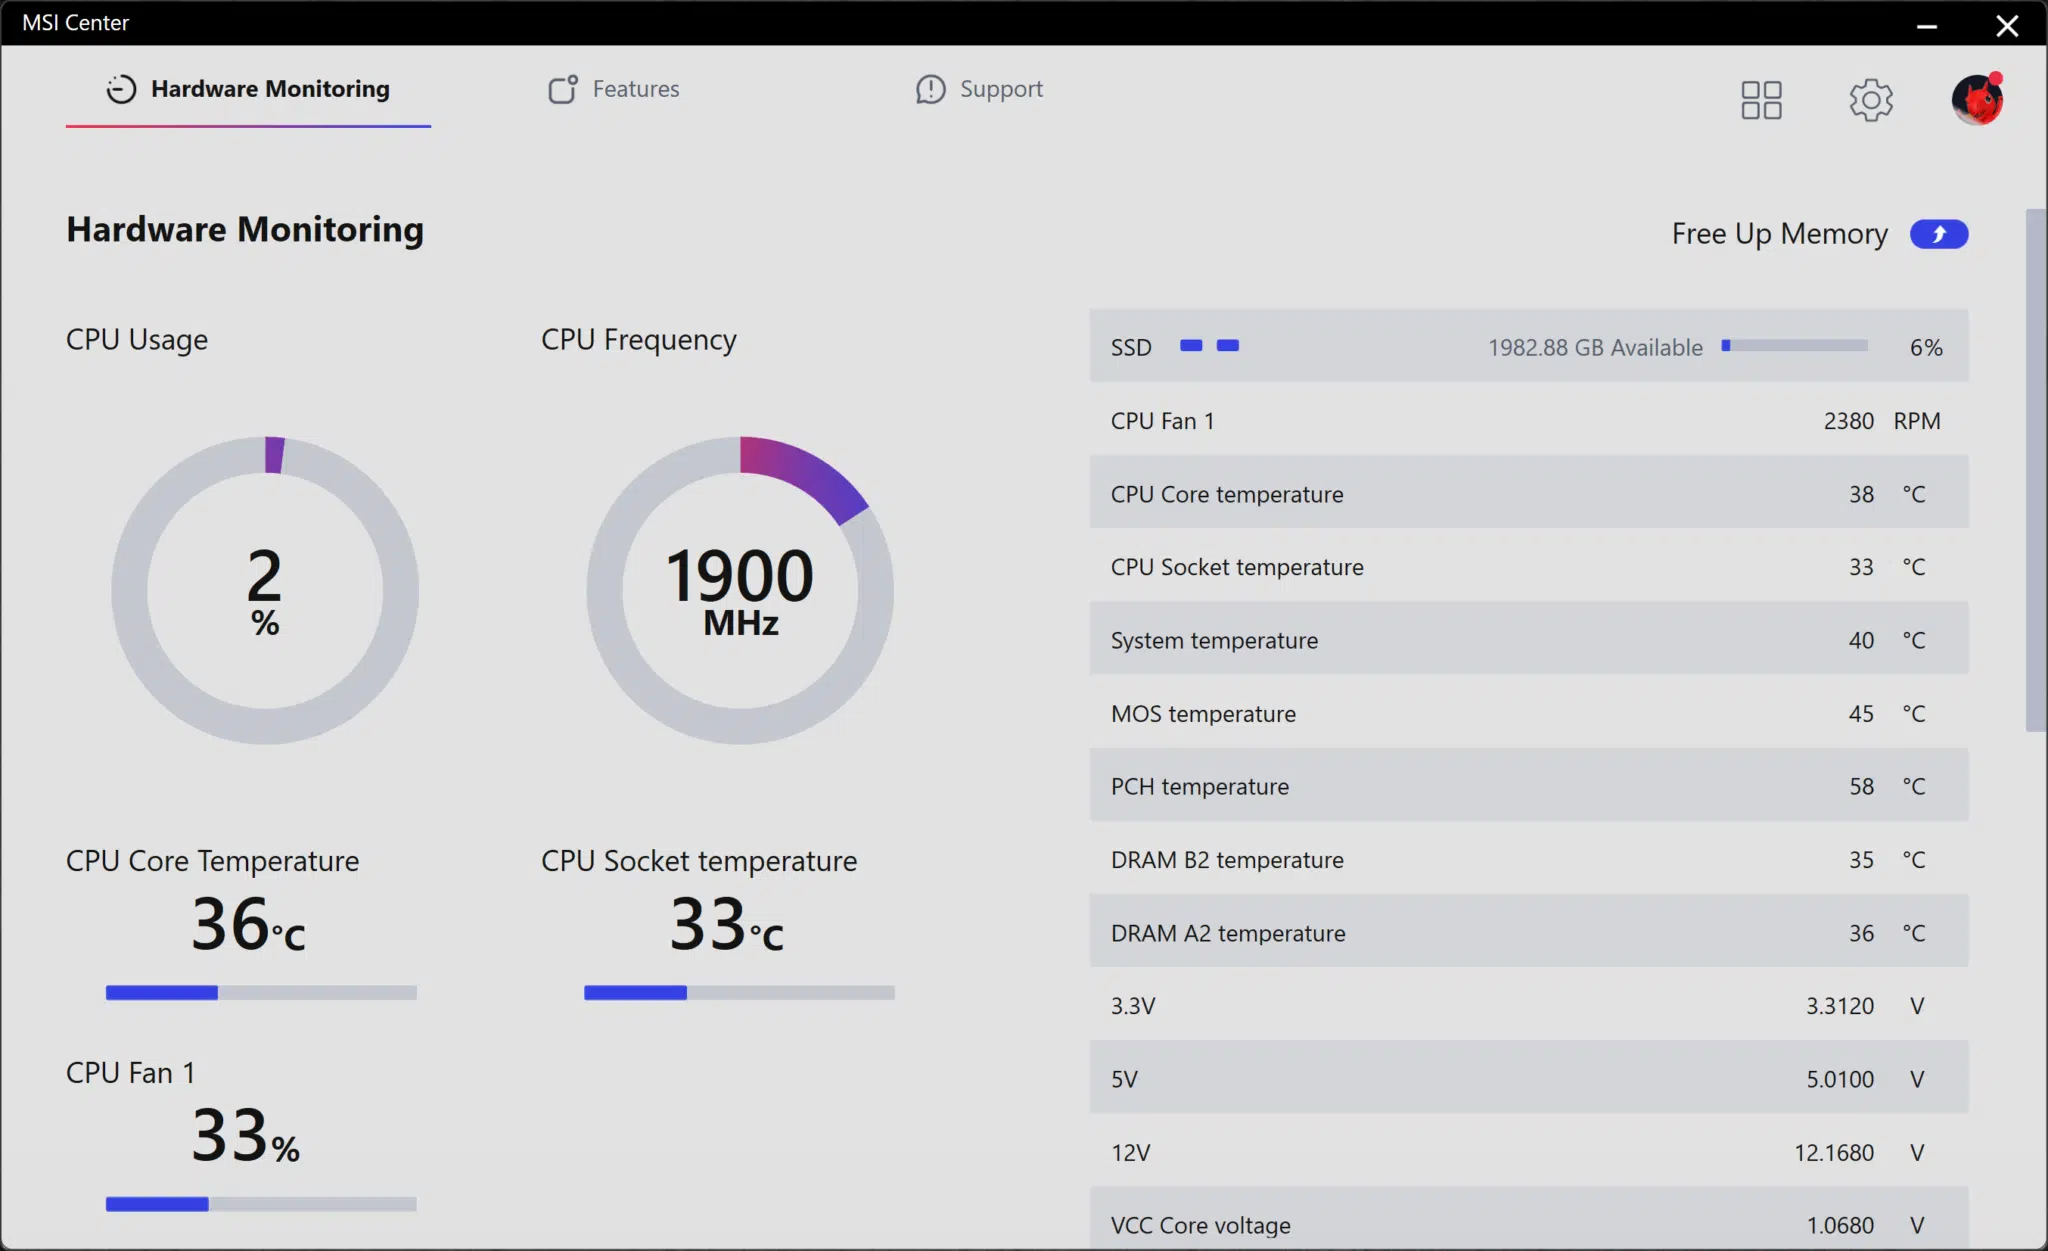This screenshot has width=2048, height=1251.
Task: Click the SSD usage progress bar
Action: point(1794,346)
